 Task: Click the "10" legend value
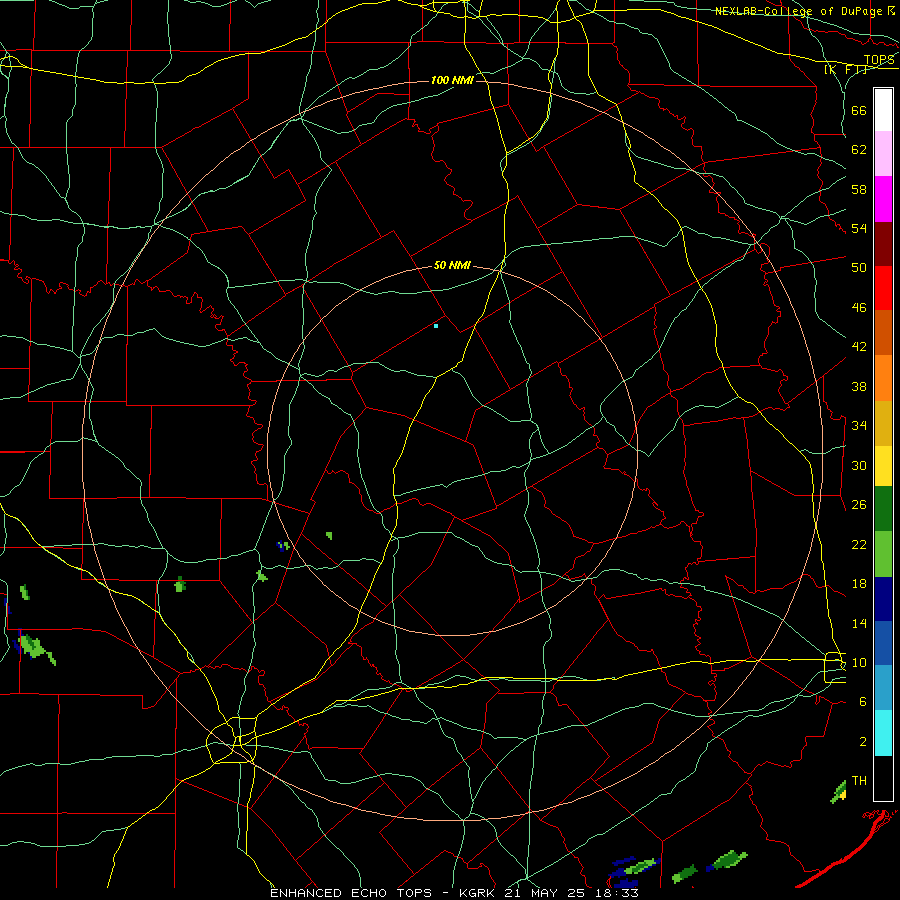pos(859,662)
